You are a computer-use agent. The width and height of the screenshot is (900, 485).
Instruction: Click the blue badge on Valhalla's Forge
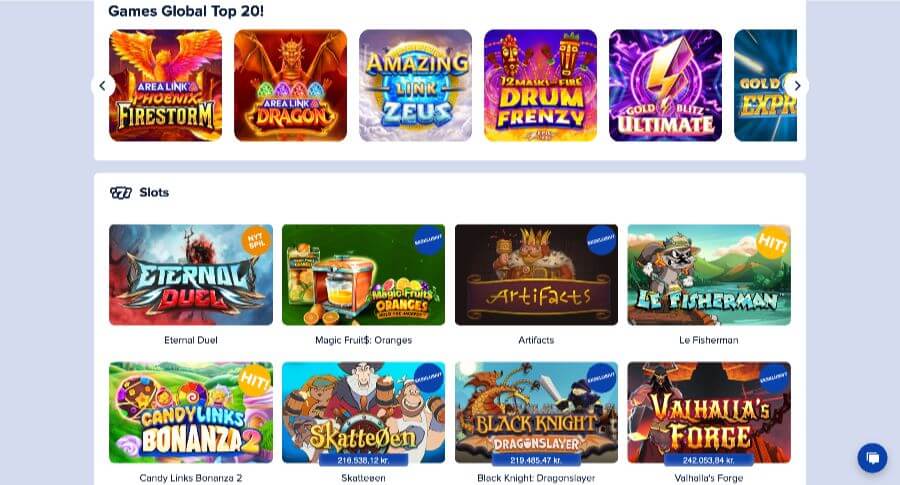[774, 378]
